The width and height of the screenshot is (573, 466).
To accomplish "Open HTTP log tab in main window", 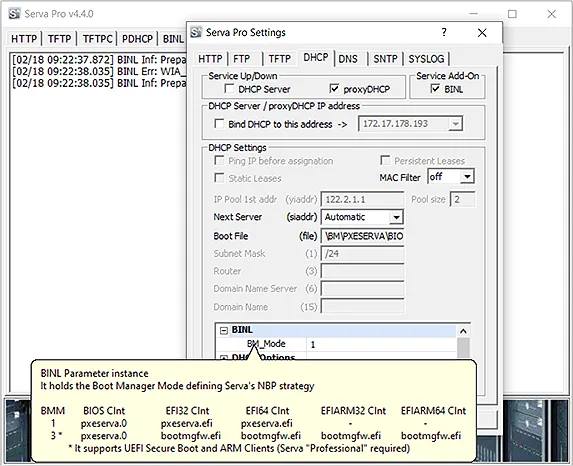I will pyautogui.click(x=24, y=38).
